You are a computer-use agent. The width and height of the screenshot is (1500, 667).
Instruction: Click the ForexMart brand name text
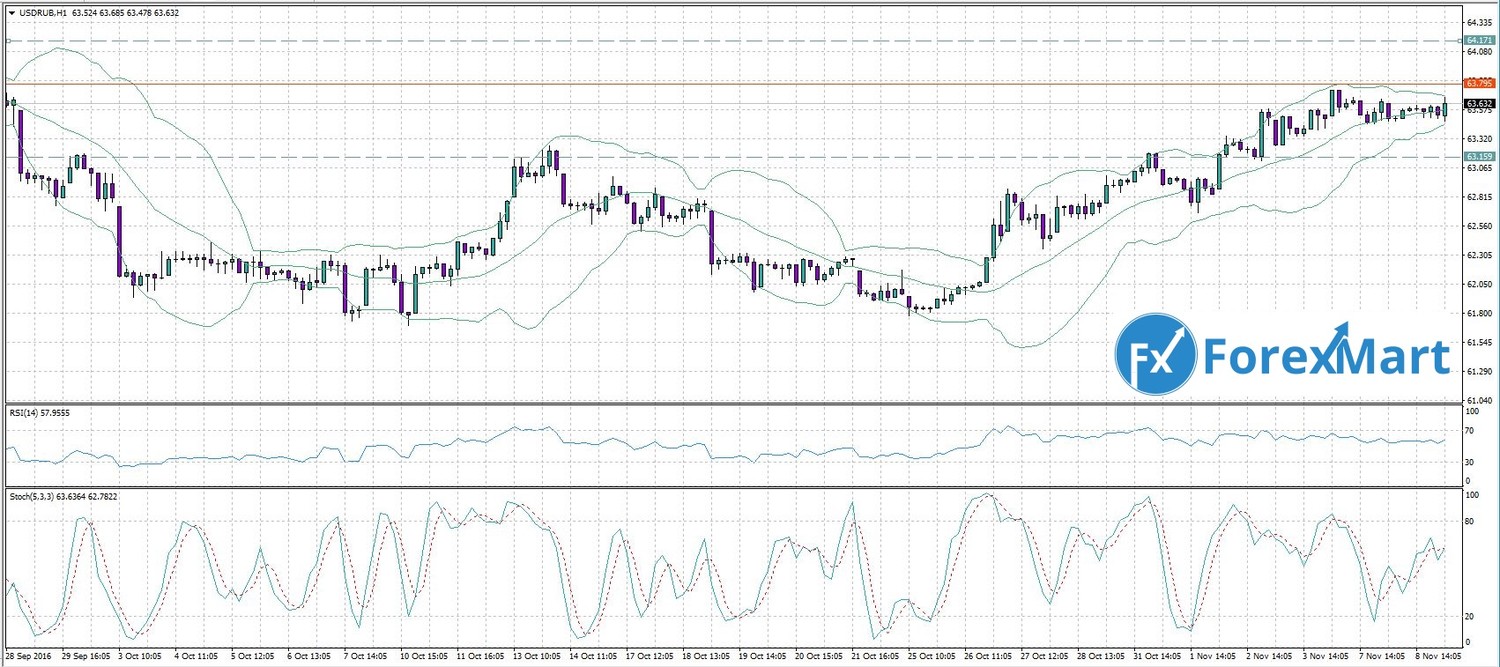pyautogui.click(x=1326, y=356)
